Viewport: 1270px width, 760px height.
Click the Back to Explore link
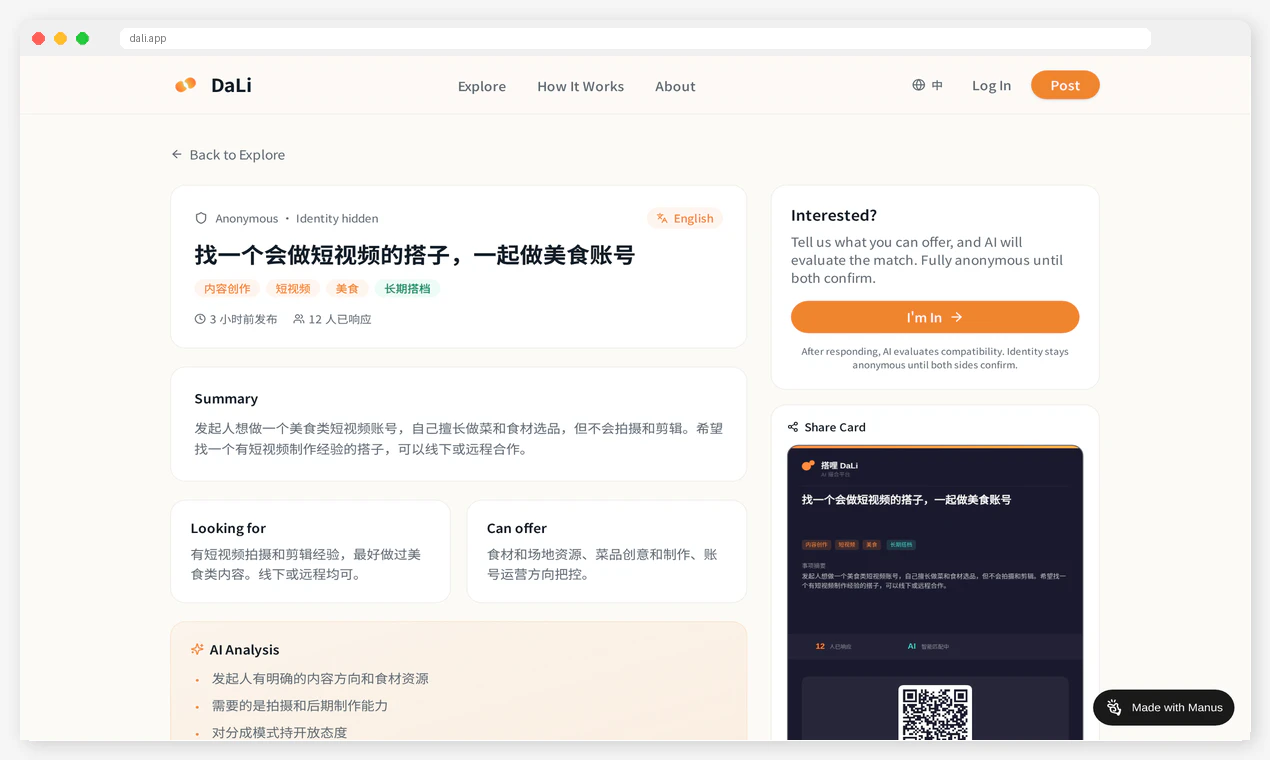pyautogui.click(x=228, y=155)
